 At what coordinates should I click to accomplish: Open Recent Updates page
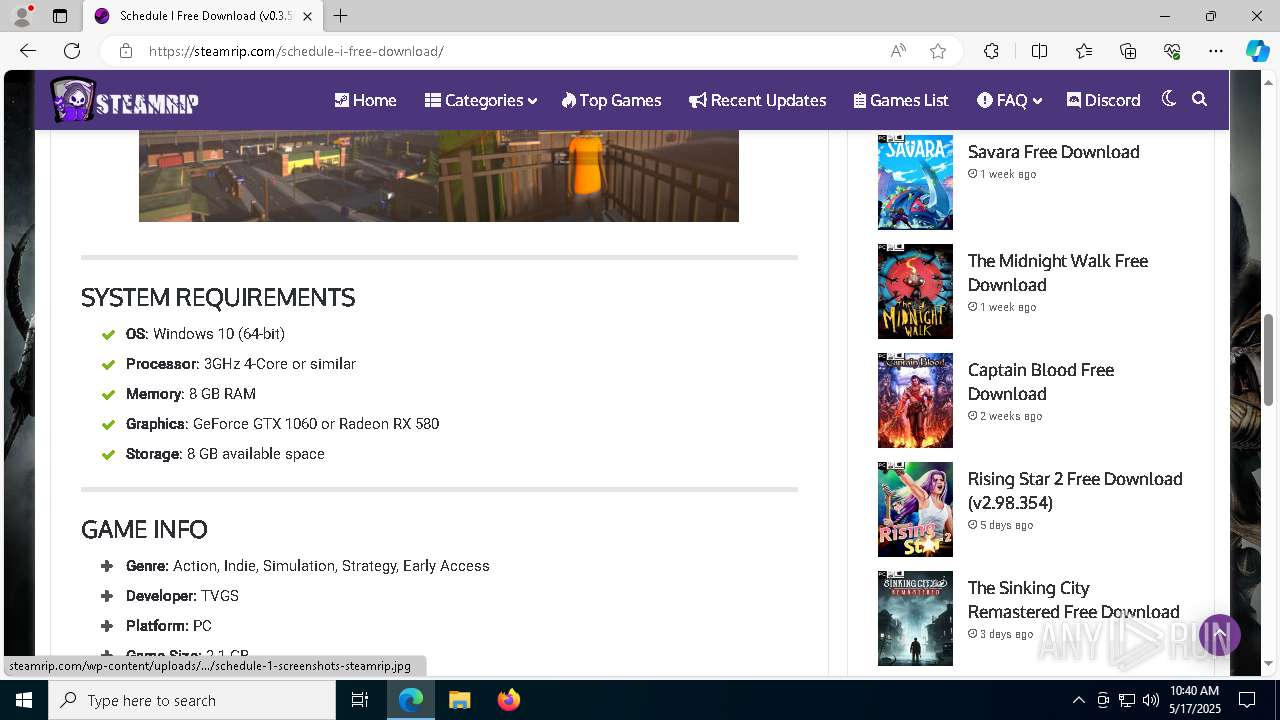758,100
